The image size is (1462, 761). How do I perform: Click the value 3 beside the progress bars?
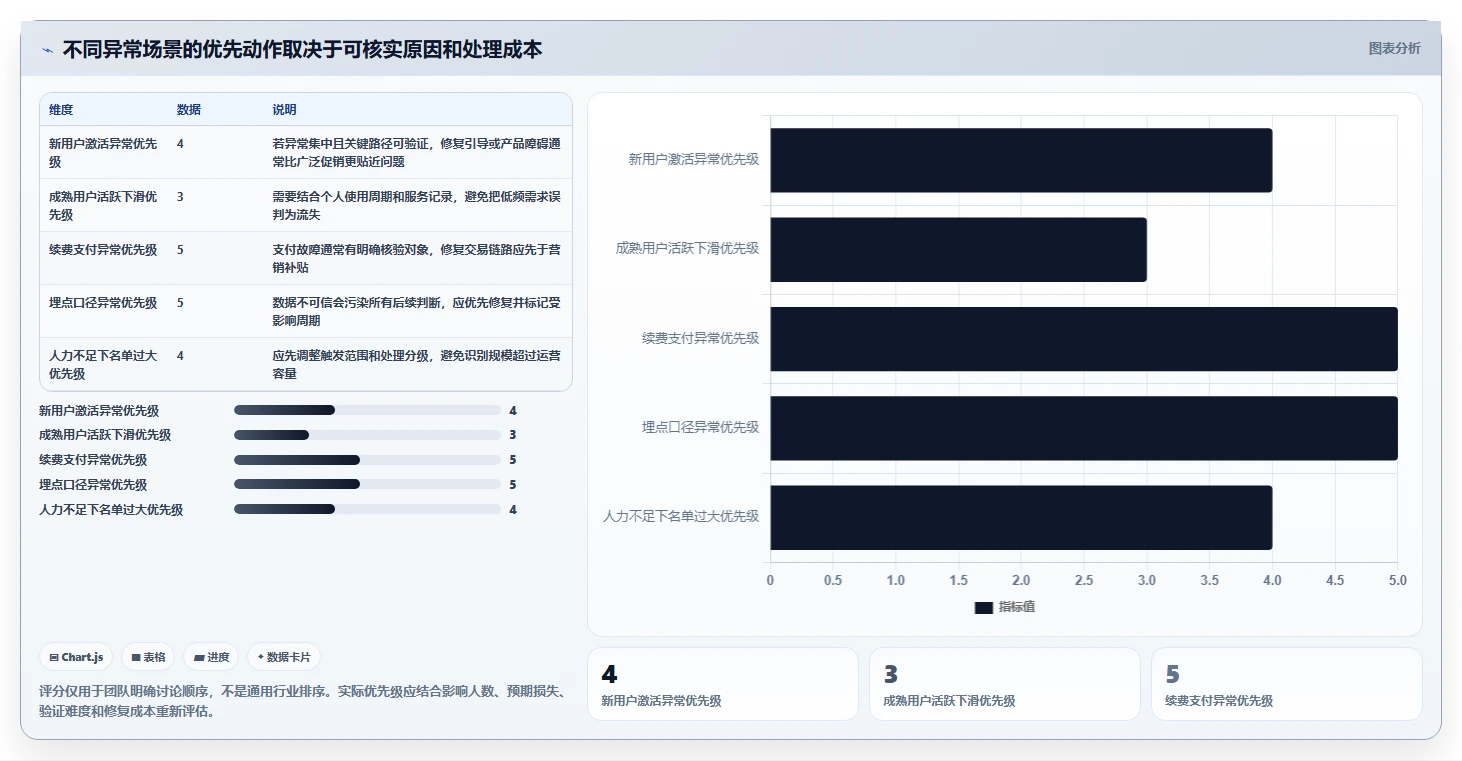click(513, 435)
